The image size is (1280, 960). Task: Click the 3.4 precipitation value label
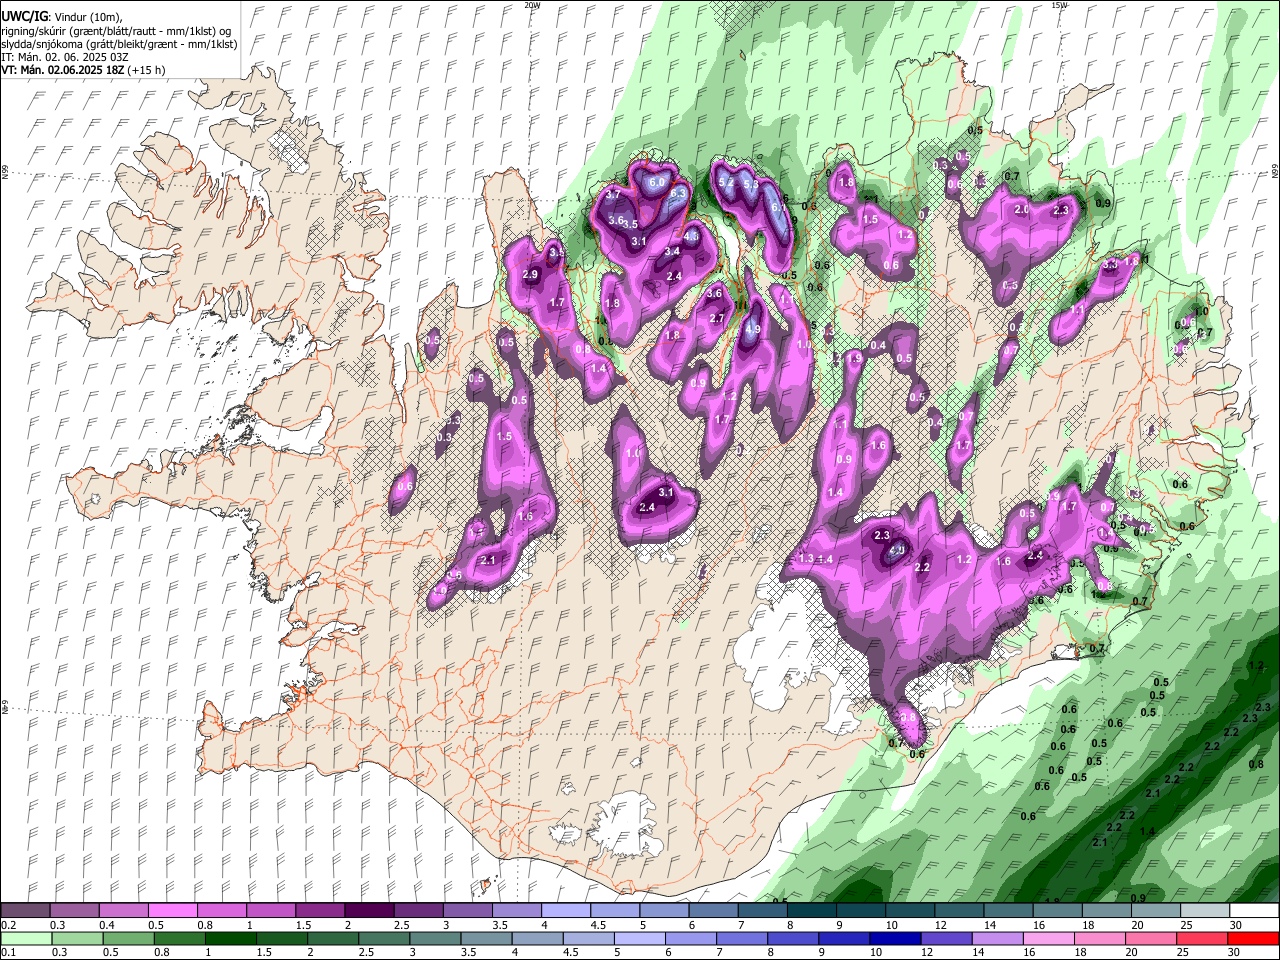tap(672, 252)
